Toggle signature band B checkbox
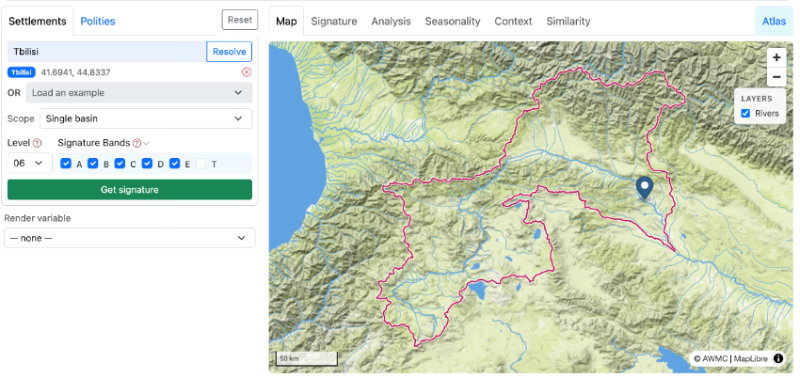The width and height of the screenshot is (800, 378). (92, 163)
